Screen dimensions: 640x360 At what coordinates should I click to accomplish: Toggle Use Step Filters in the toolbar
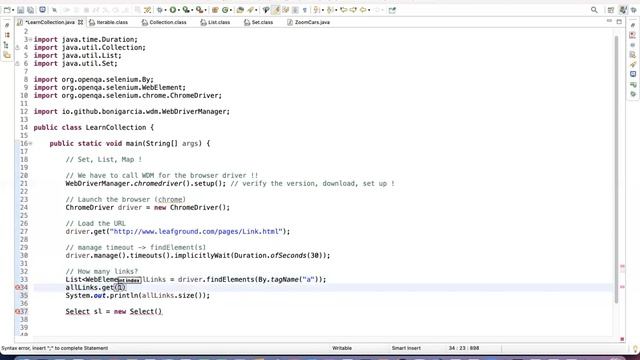pos(147,10)
